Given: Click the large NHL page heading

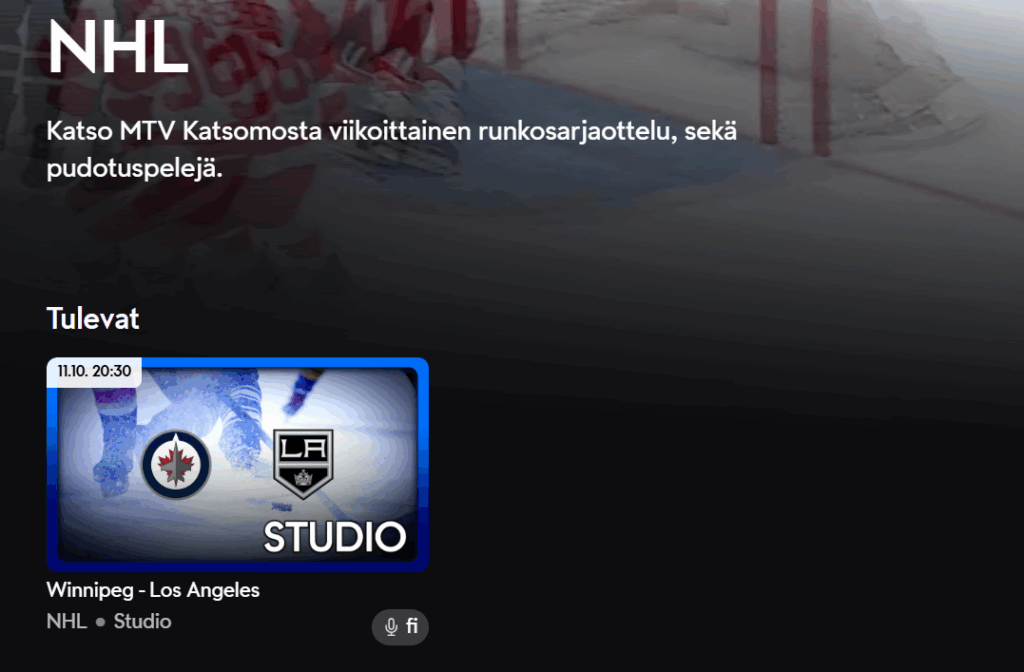Looking at the screenshot, I should pos(118,47).
